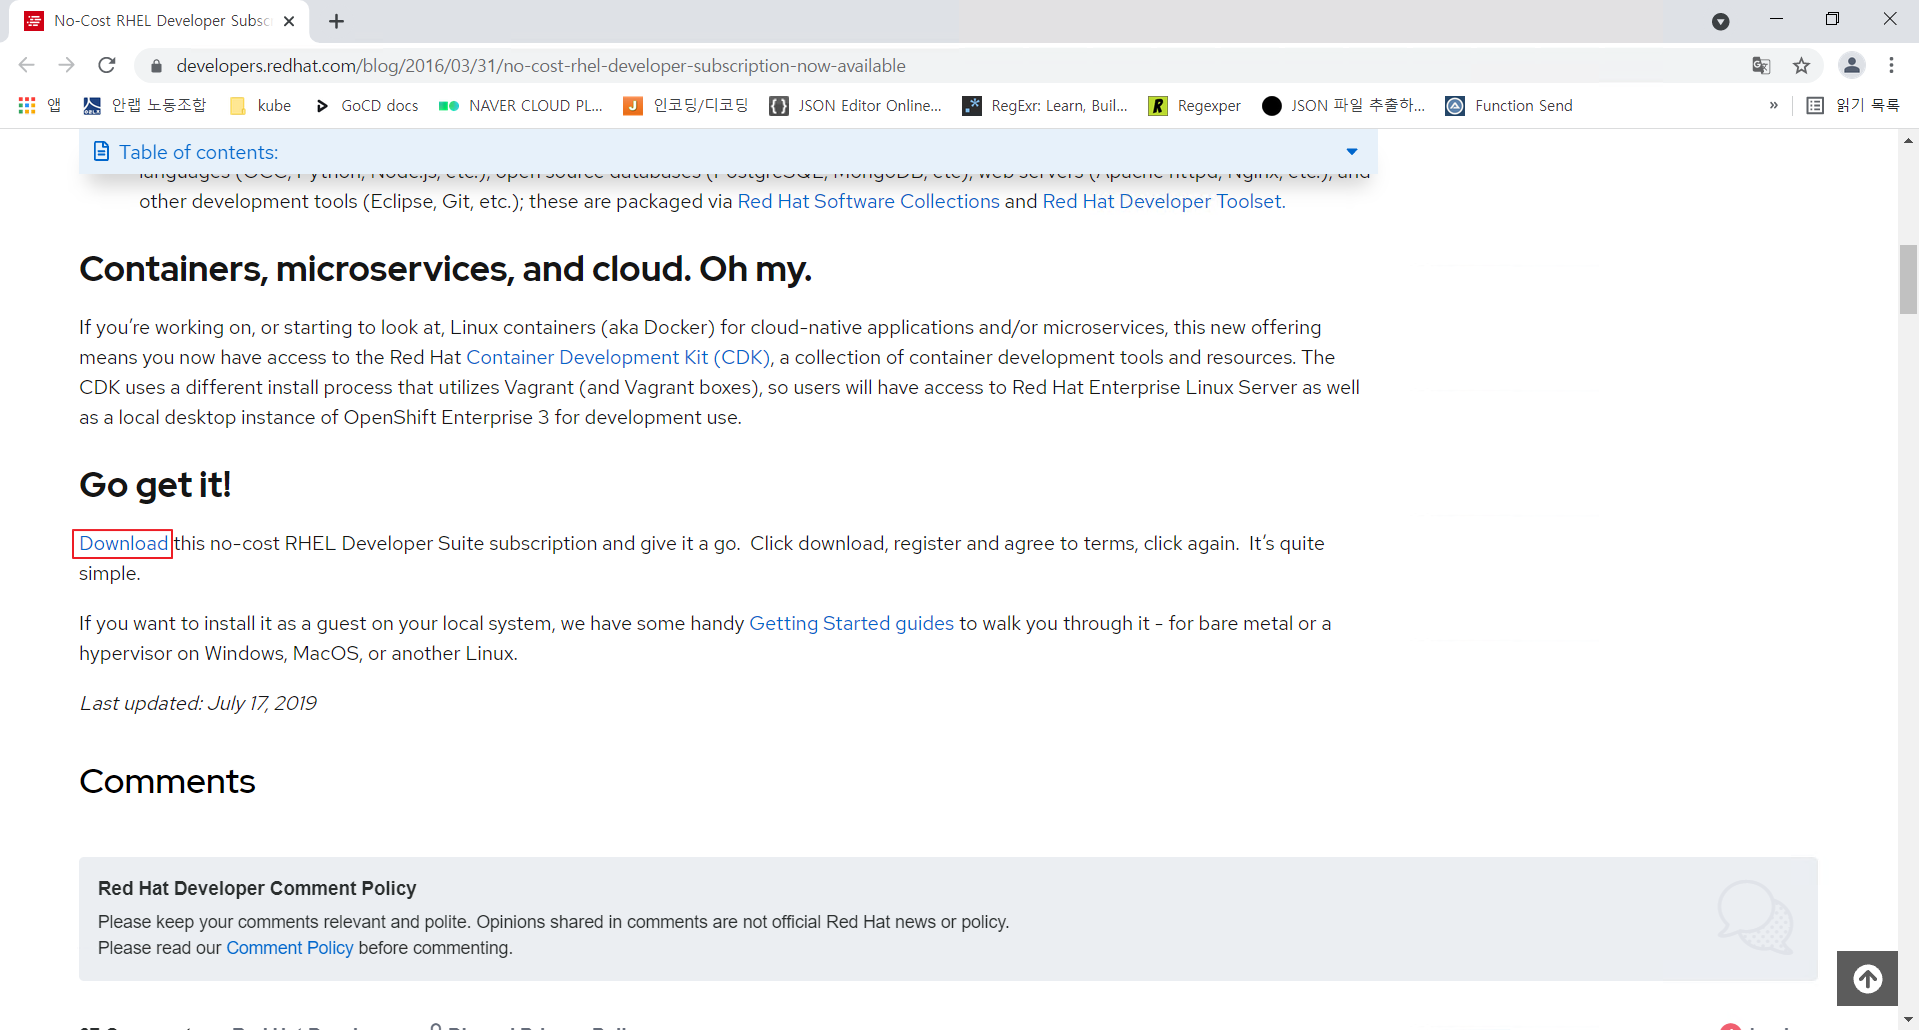Reload the current page
This screenshot has width=1919, height=1030.
(x=107, y=65)
